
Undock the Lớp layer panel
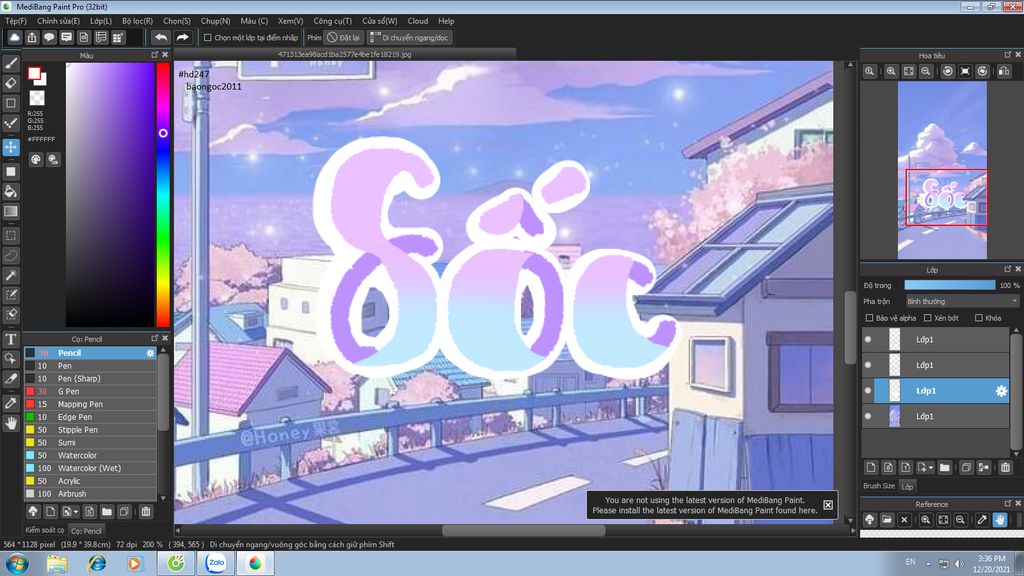click(1008, 269)
